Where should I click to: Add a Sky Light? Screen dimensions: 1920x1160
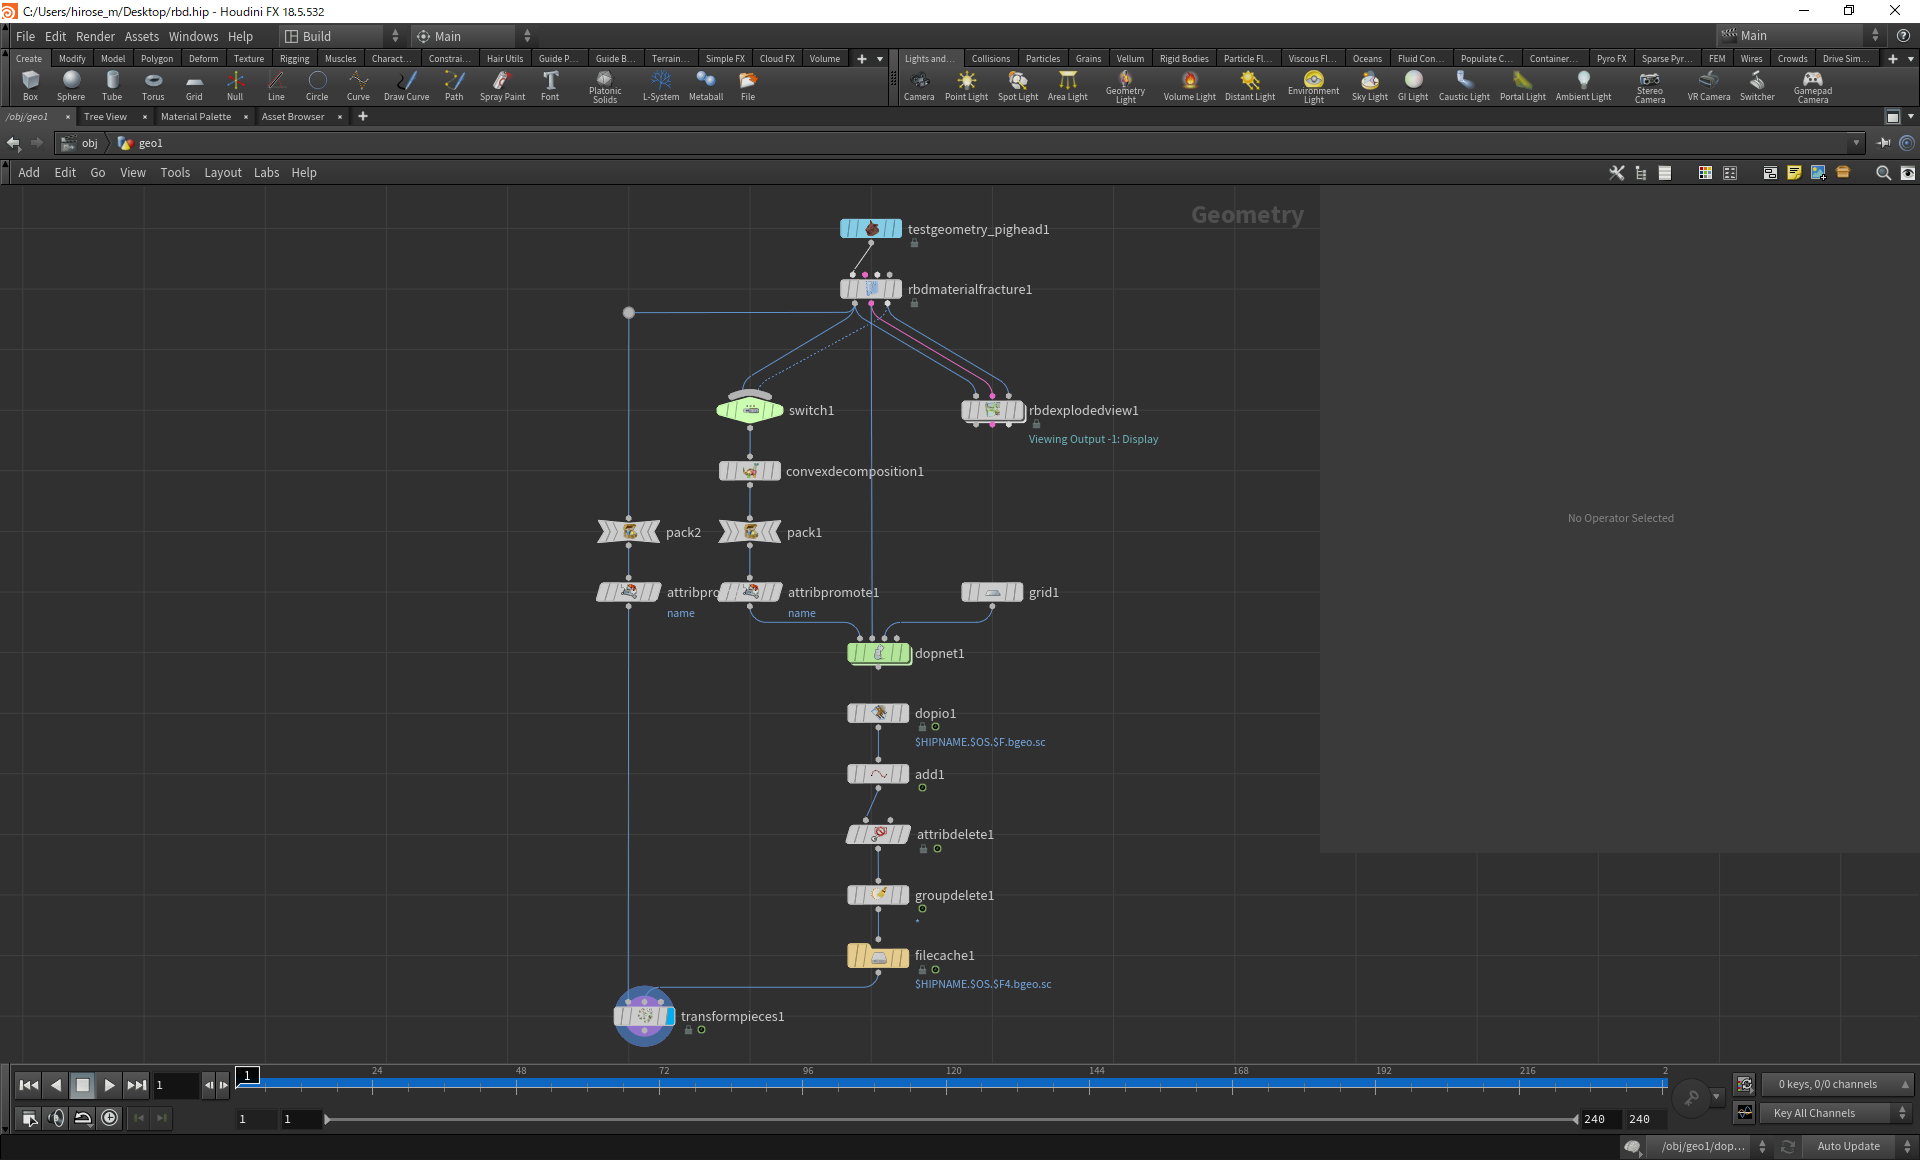(x=1369, y=86)
